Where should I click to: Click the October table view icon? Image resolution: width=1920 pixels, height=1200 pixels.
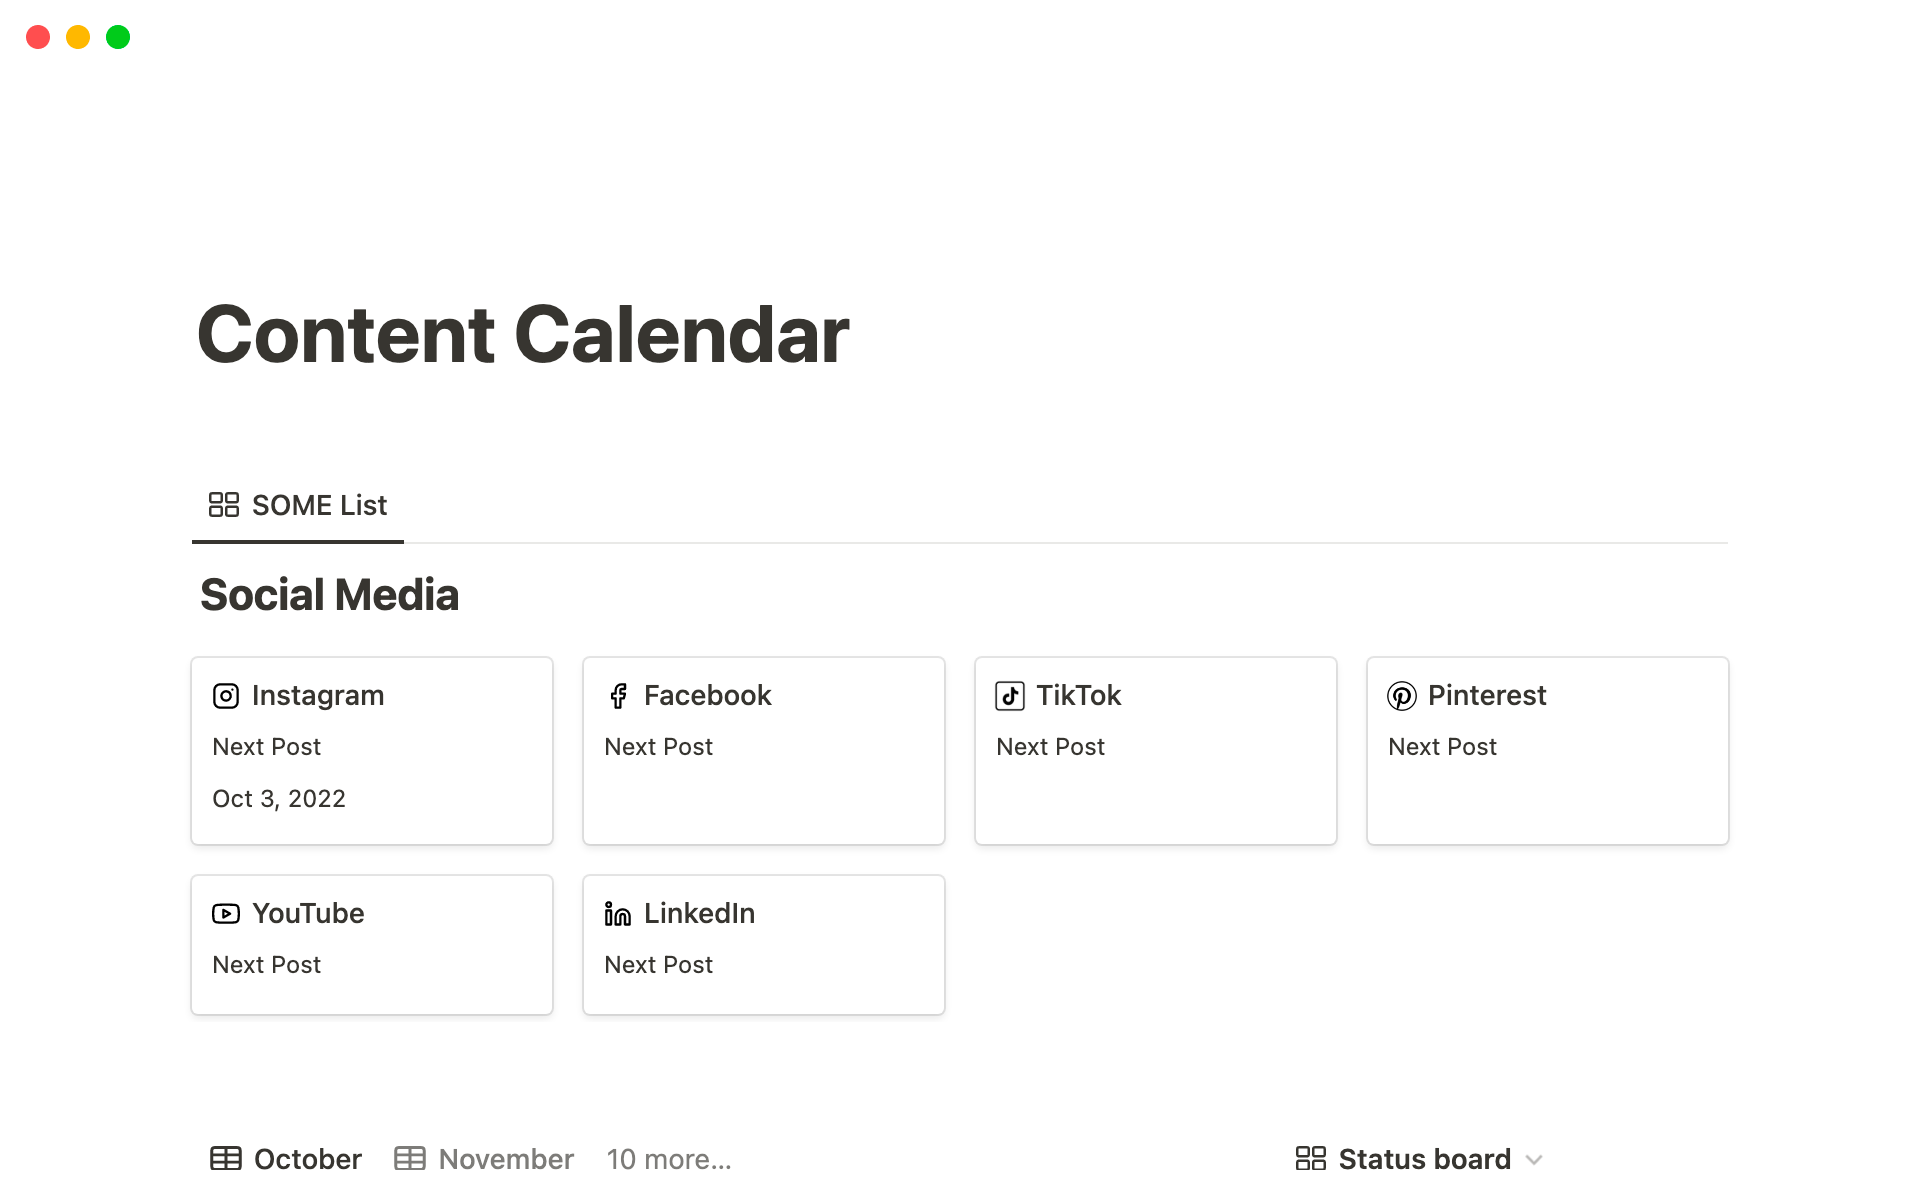[x=226, y=1159]
